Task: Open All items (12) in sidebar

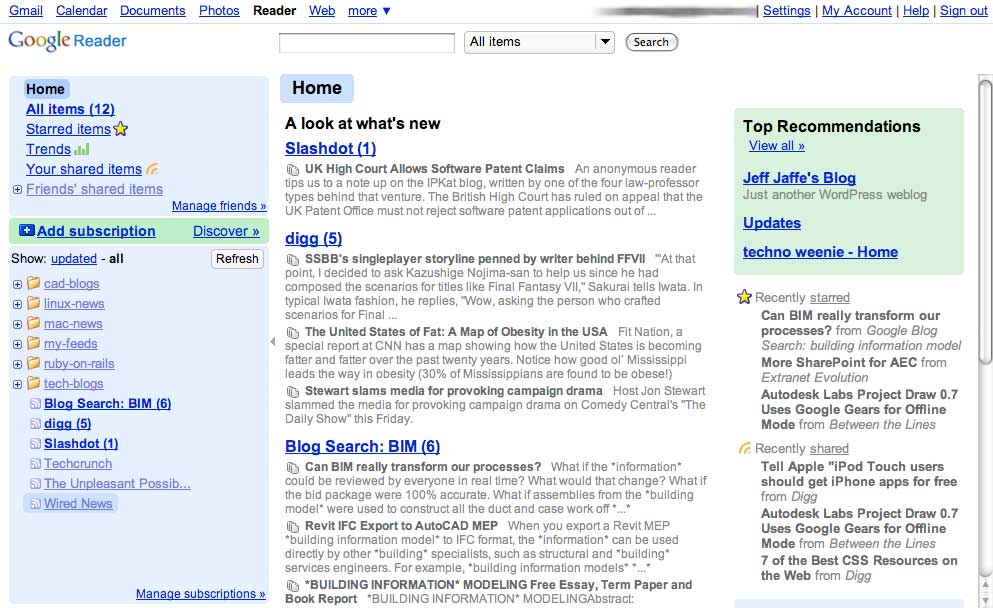Action: point(70,109)
